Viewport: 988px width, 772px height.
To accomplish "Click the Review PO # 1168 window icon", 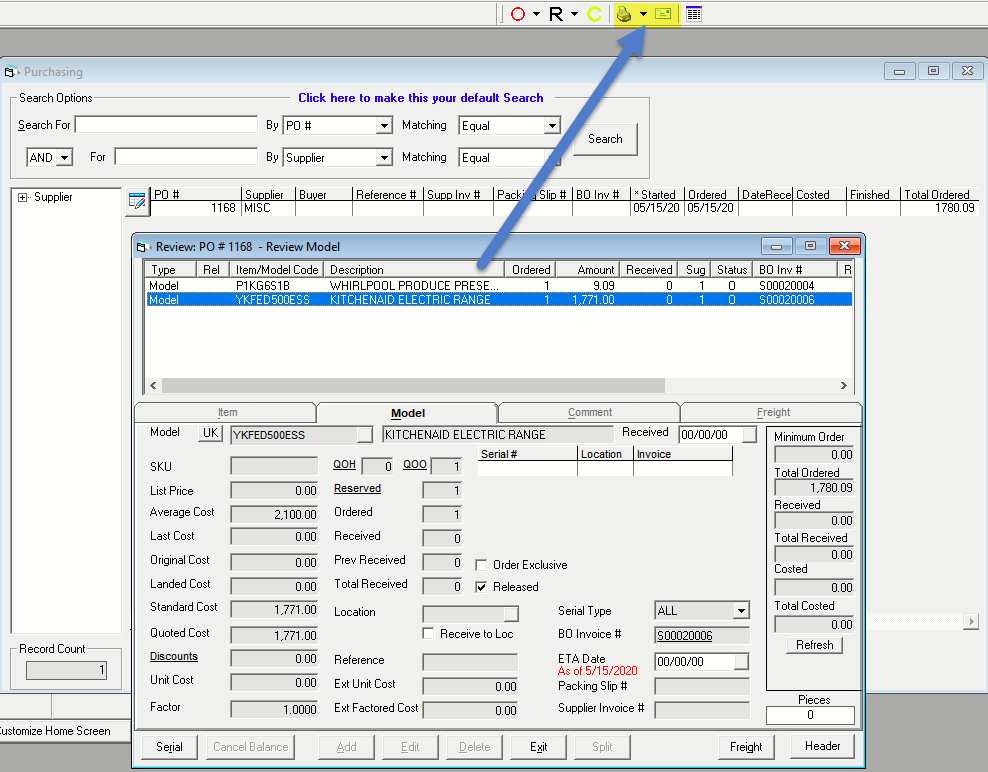I will click(144, 247).
